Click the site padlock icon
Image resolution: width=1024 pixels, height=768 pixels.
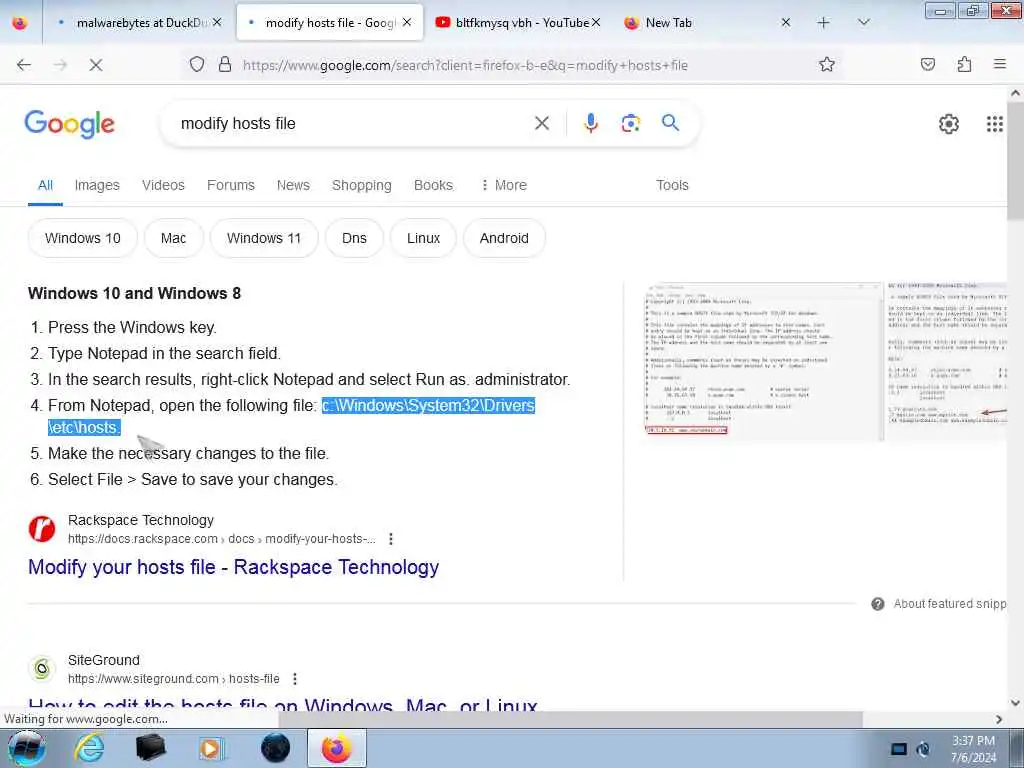pyautogui.click(x=225, y=65)
